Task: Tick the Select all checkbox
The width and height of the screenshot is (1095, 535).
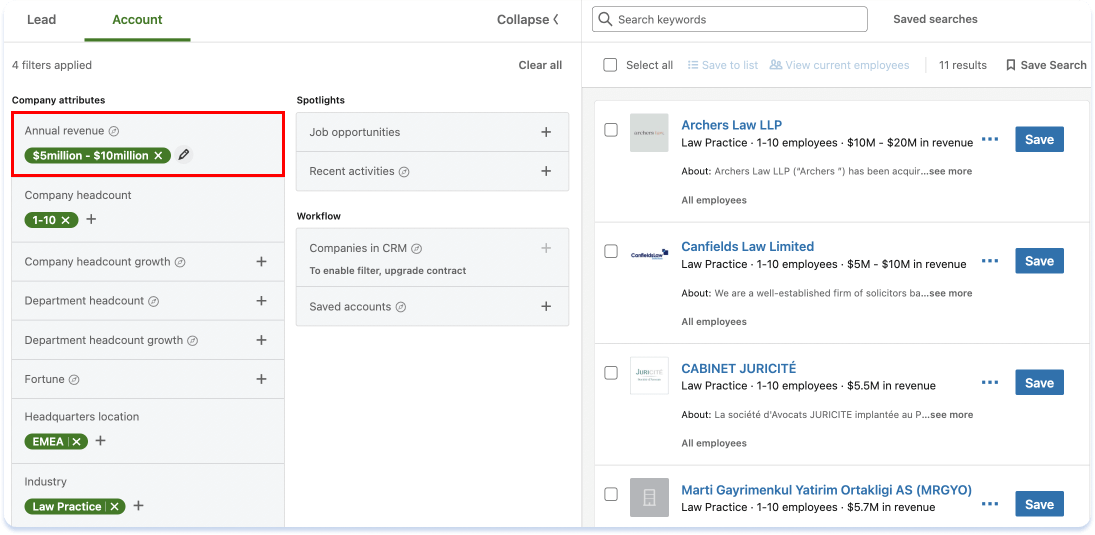Action: [610, 65]
